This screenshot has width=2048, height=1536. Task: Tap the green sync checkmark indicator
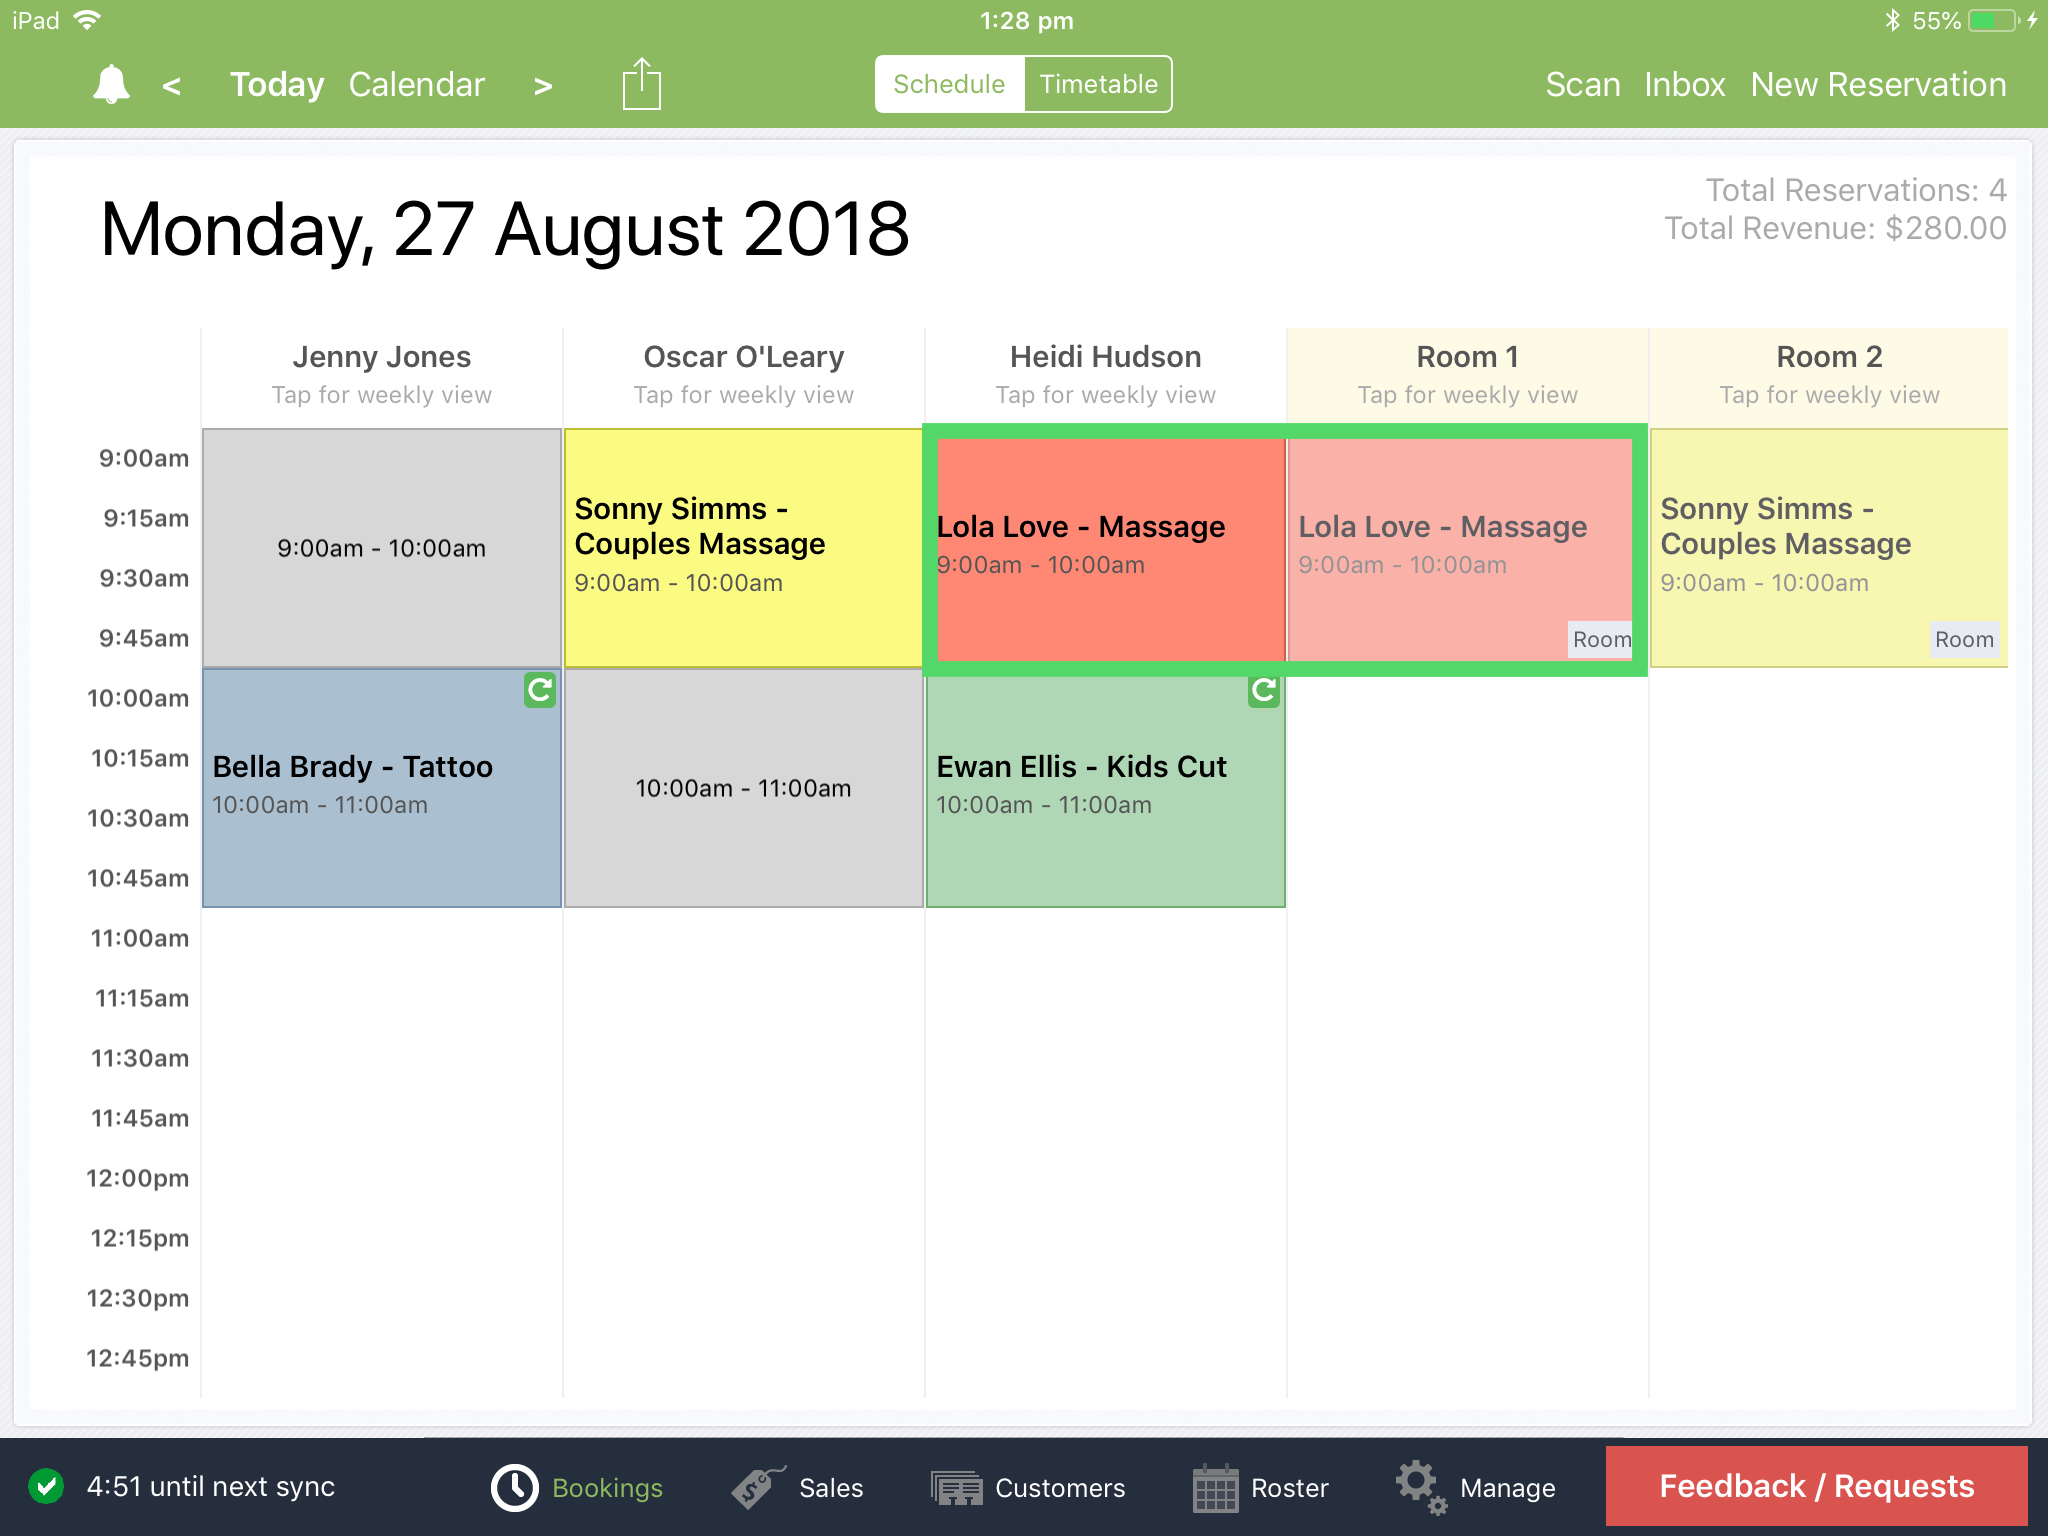pos(46,1487)
